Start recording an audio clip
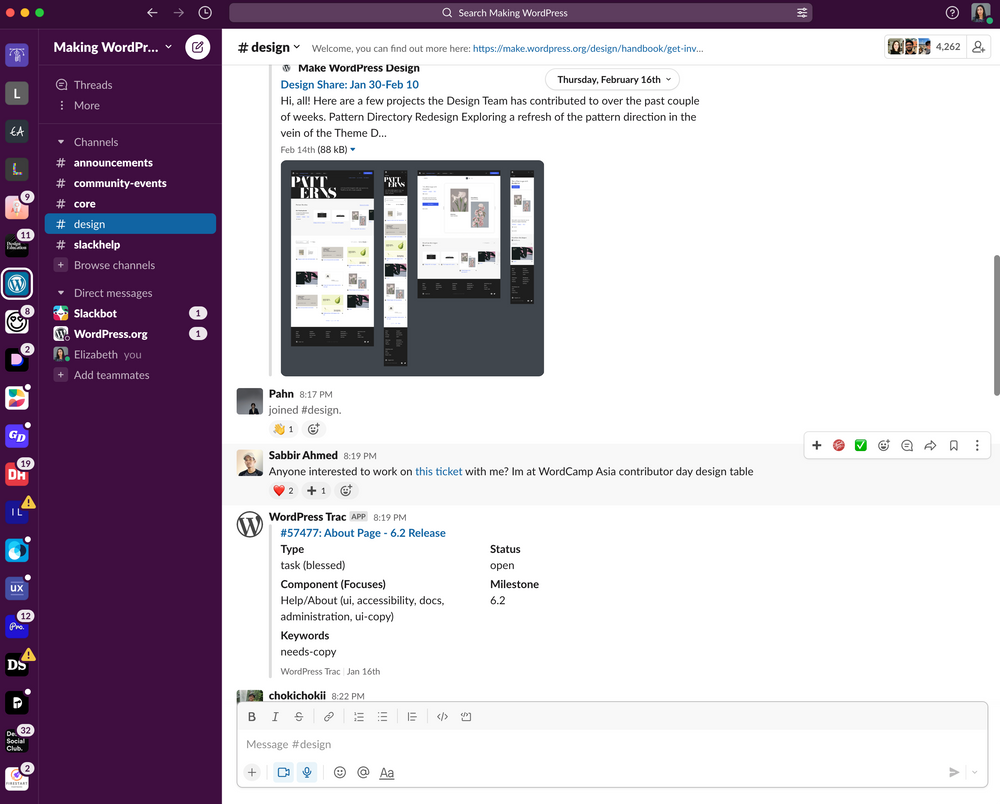The height and width of the screenshot is (804, 1000). (x=307, y=772)
